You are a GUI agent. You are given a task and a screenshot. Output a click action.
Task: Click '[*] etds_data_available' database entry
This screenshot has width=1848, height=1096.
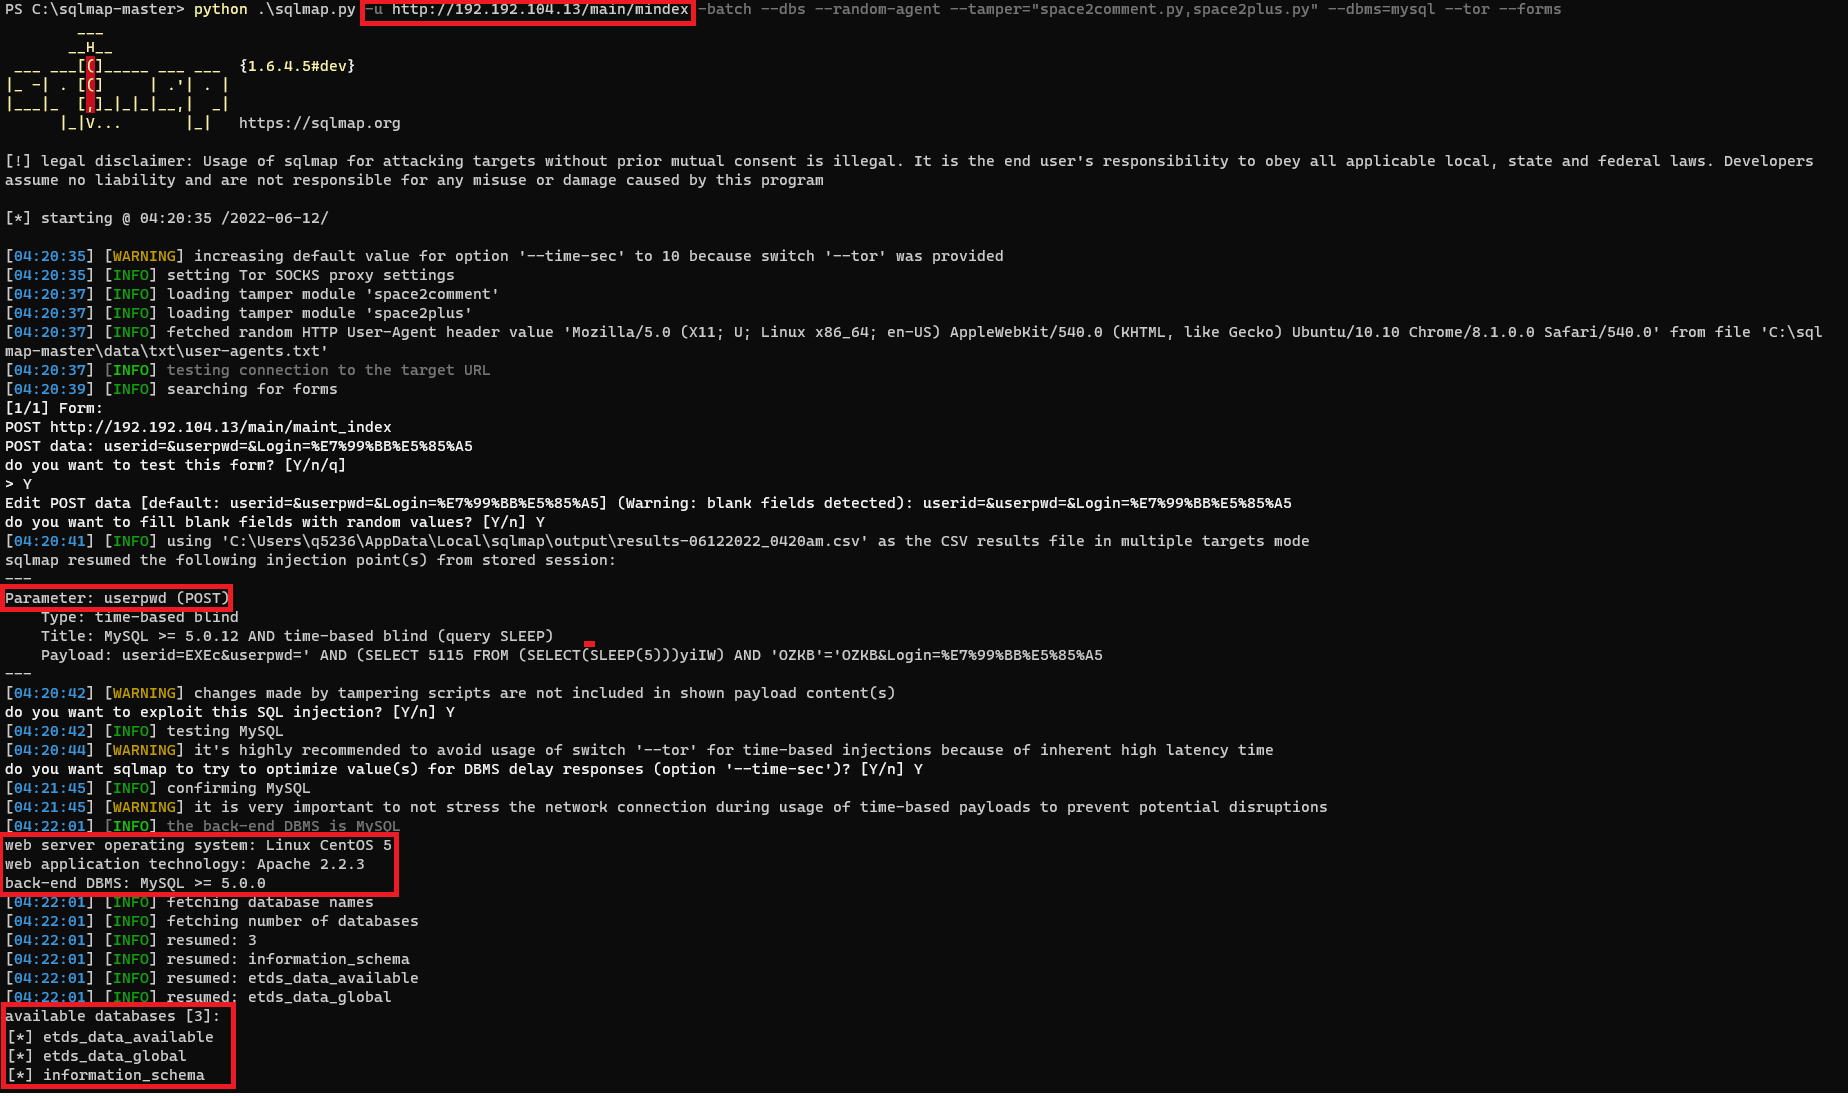click(110, 1037)
